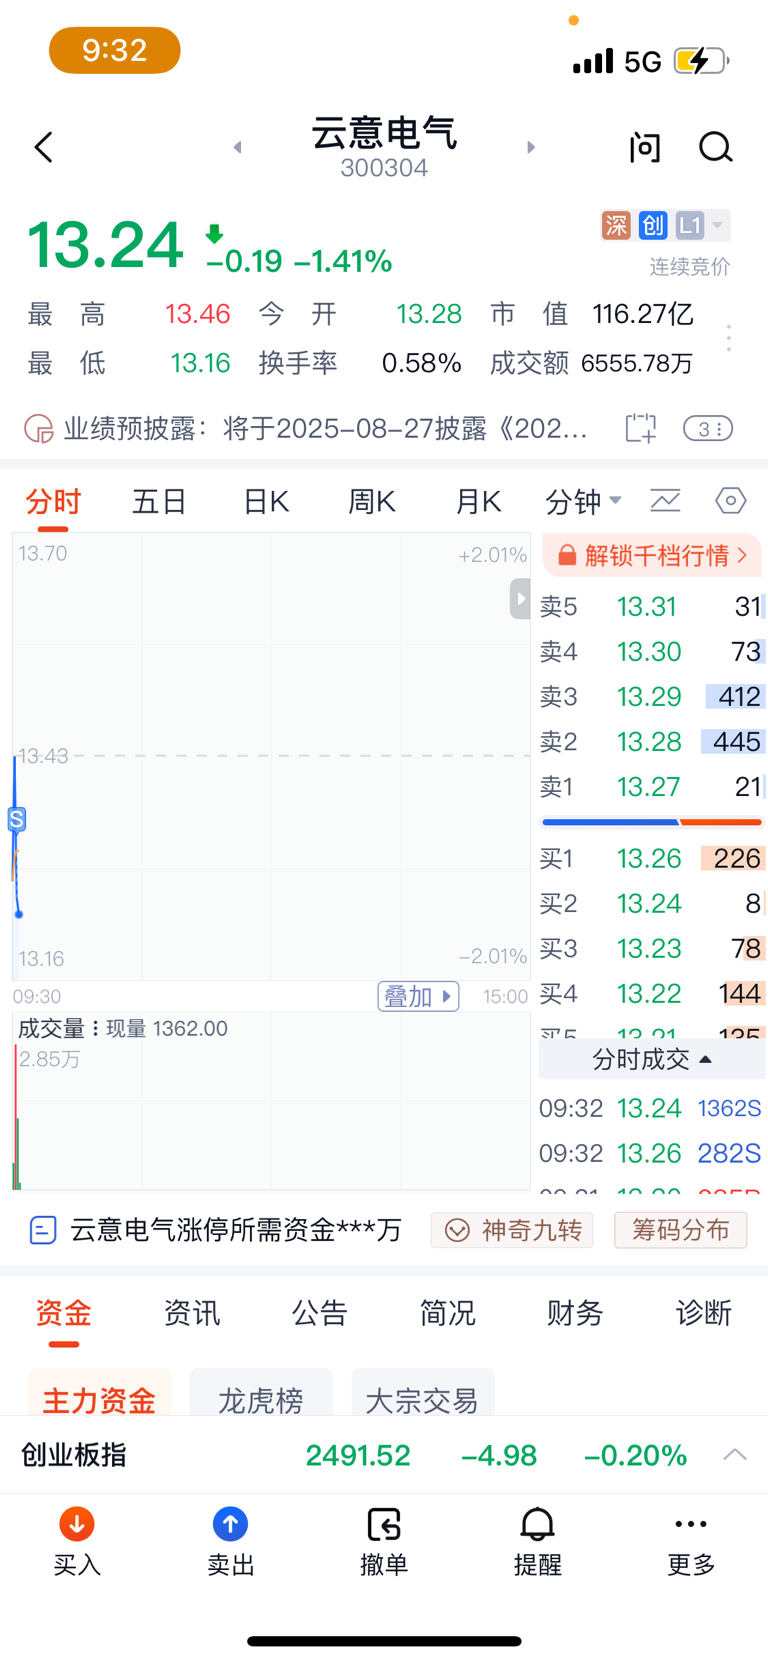Switch to 日K chart tab
This screenshot has height=1663, width=768.
[266, 501]
